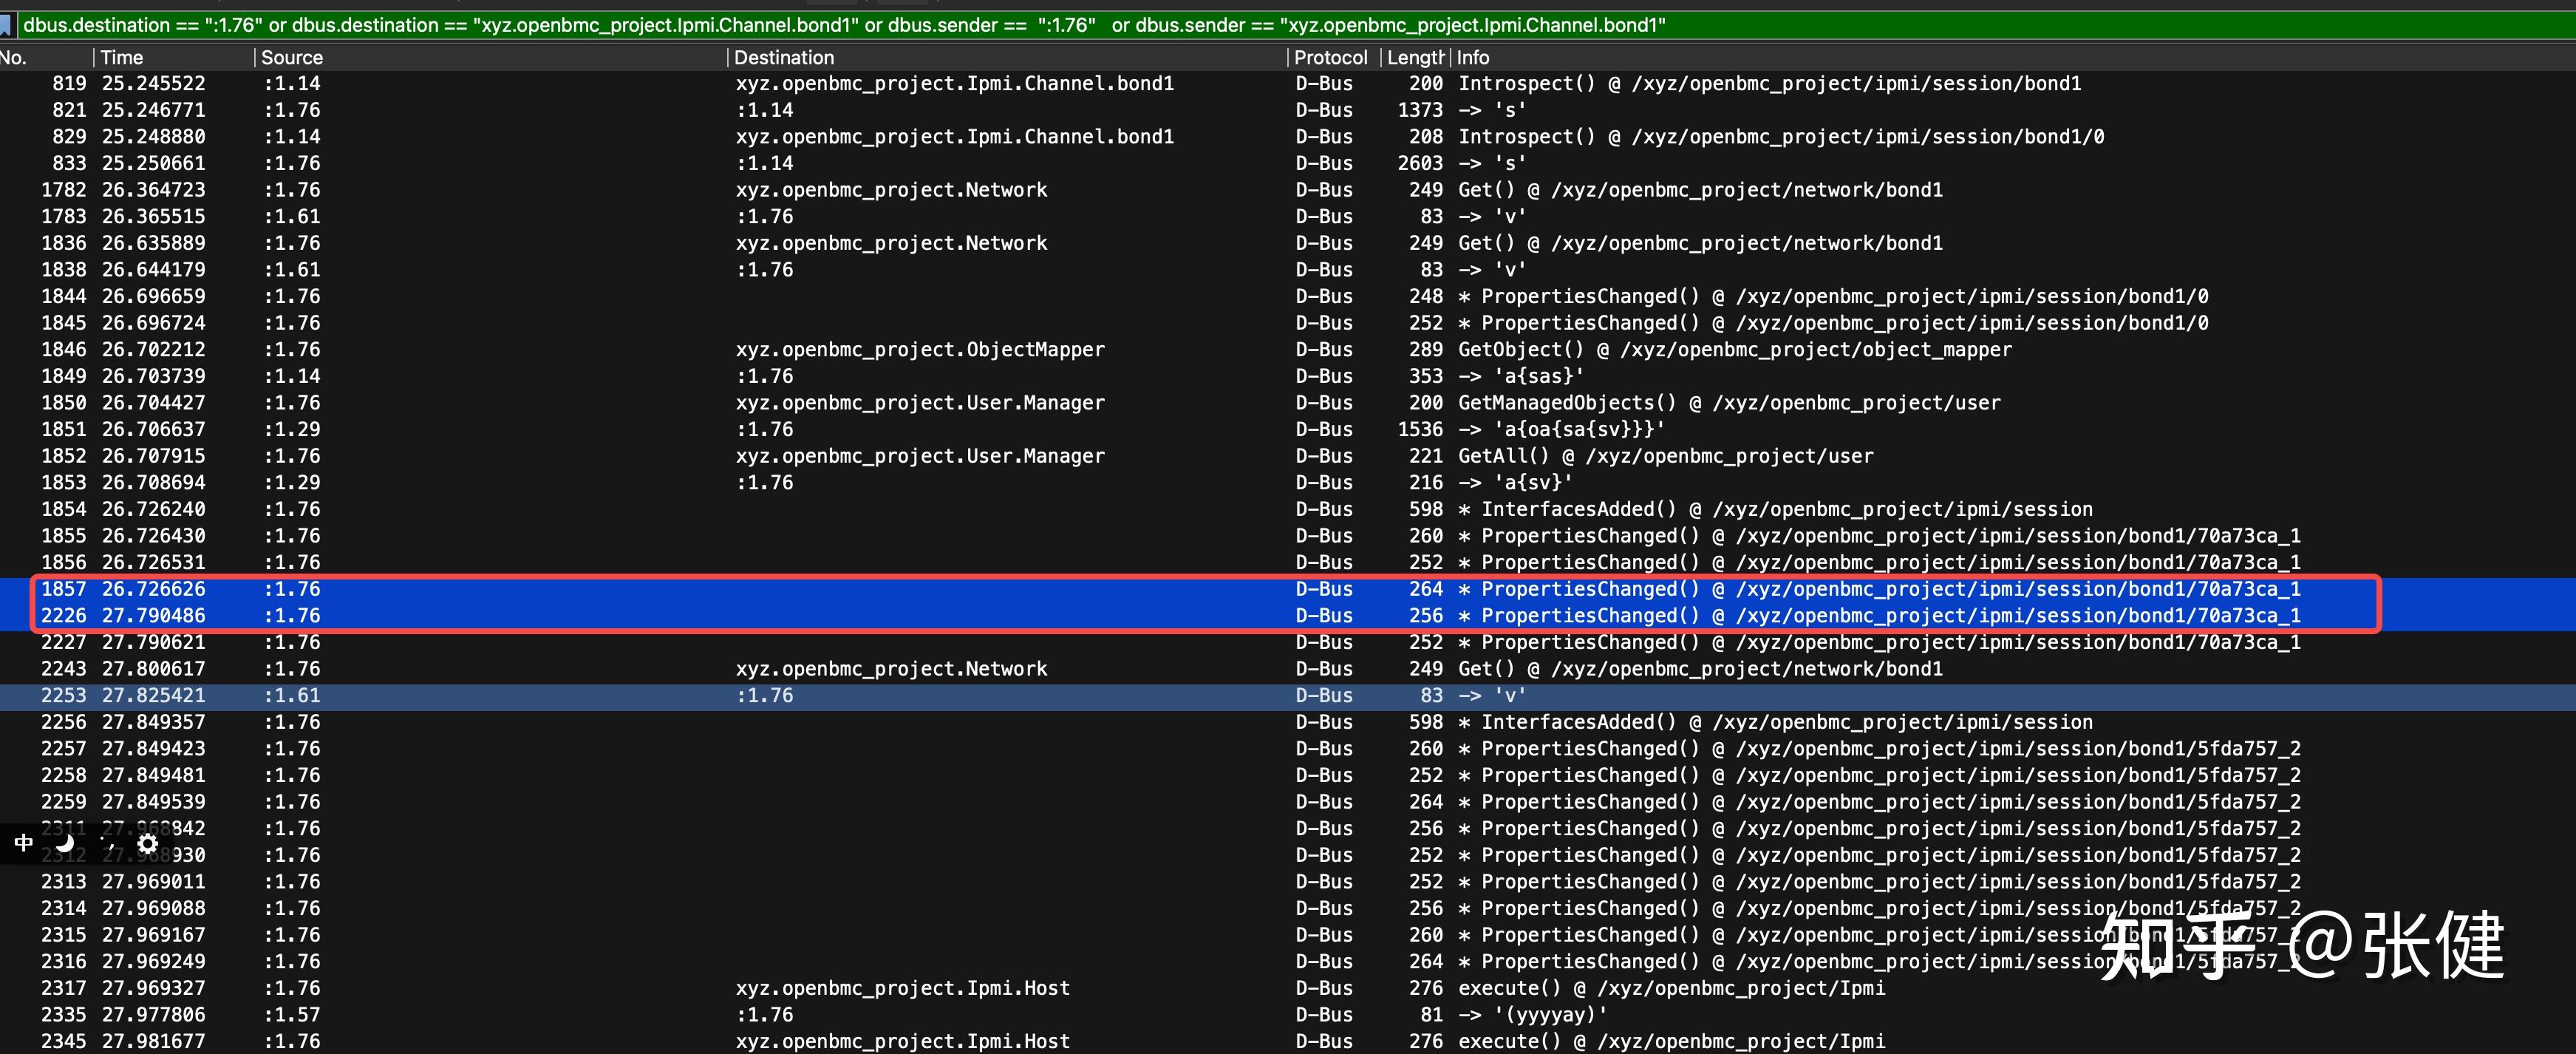Open the input method settings gear
Viewport: 2576px width, 1054px height.
148,843
